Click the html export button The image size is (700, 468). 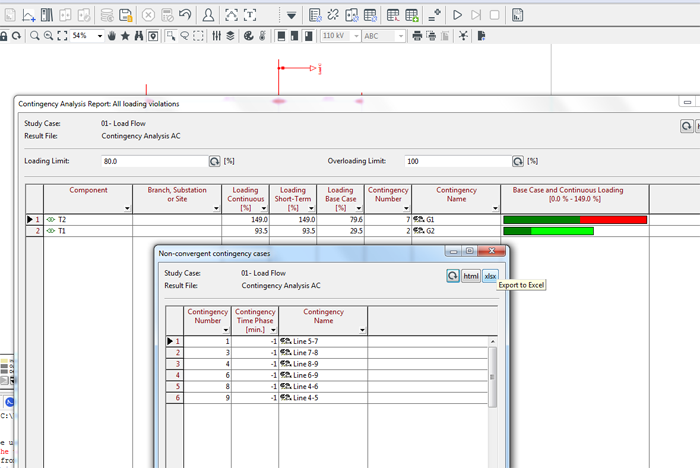click(x=470, y=276)
